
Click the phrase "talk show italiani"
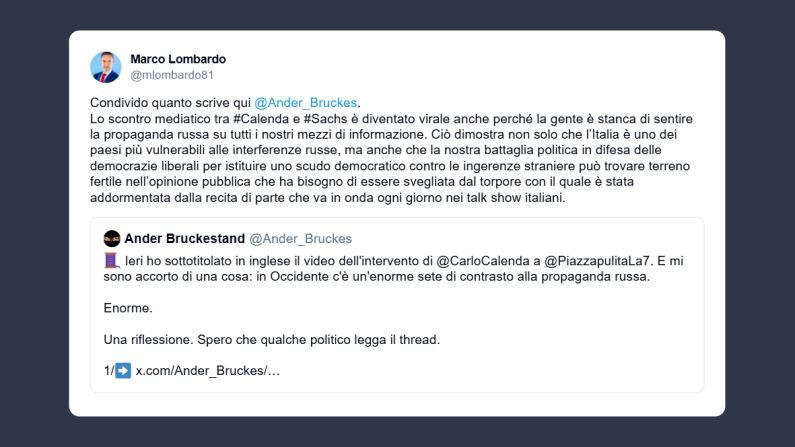pos(512,197)
